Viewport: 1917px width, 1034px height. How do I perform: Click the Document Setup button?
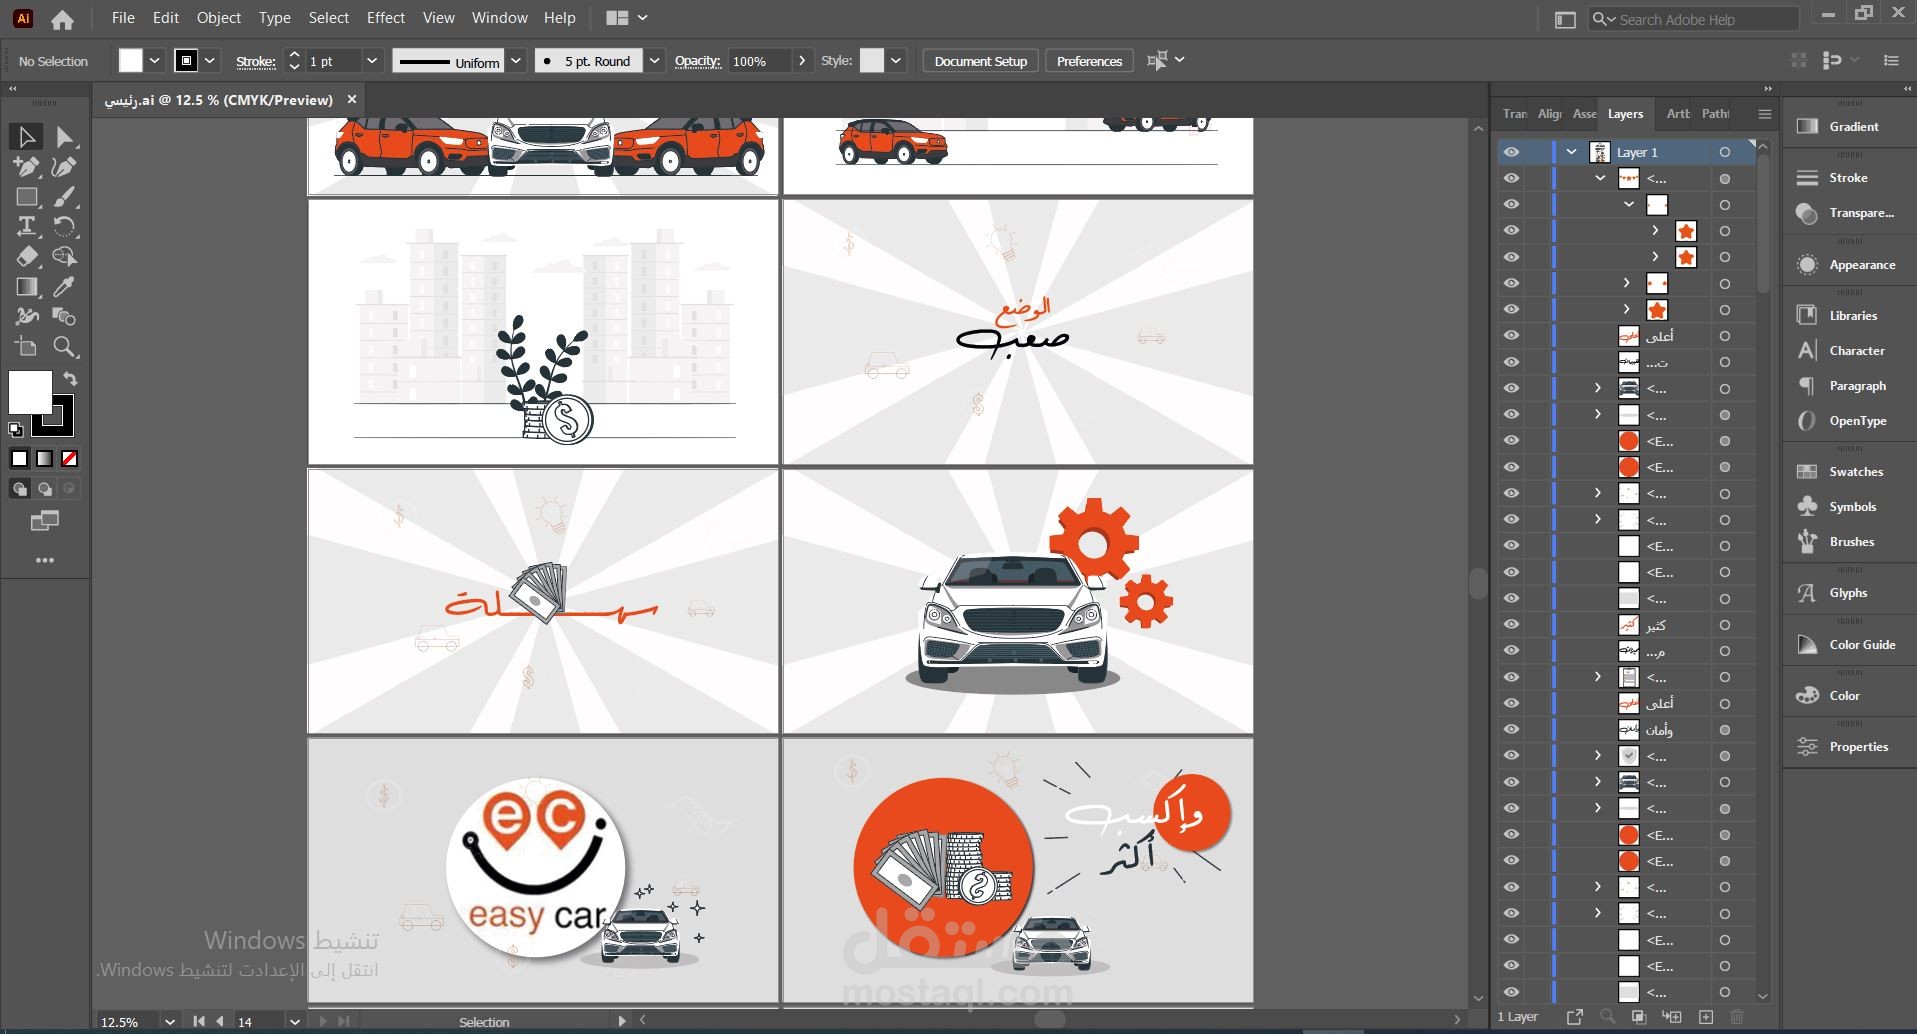click(981, 61)
